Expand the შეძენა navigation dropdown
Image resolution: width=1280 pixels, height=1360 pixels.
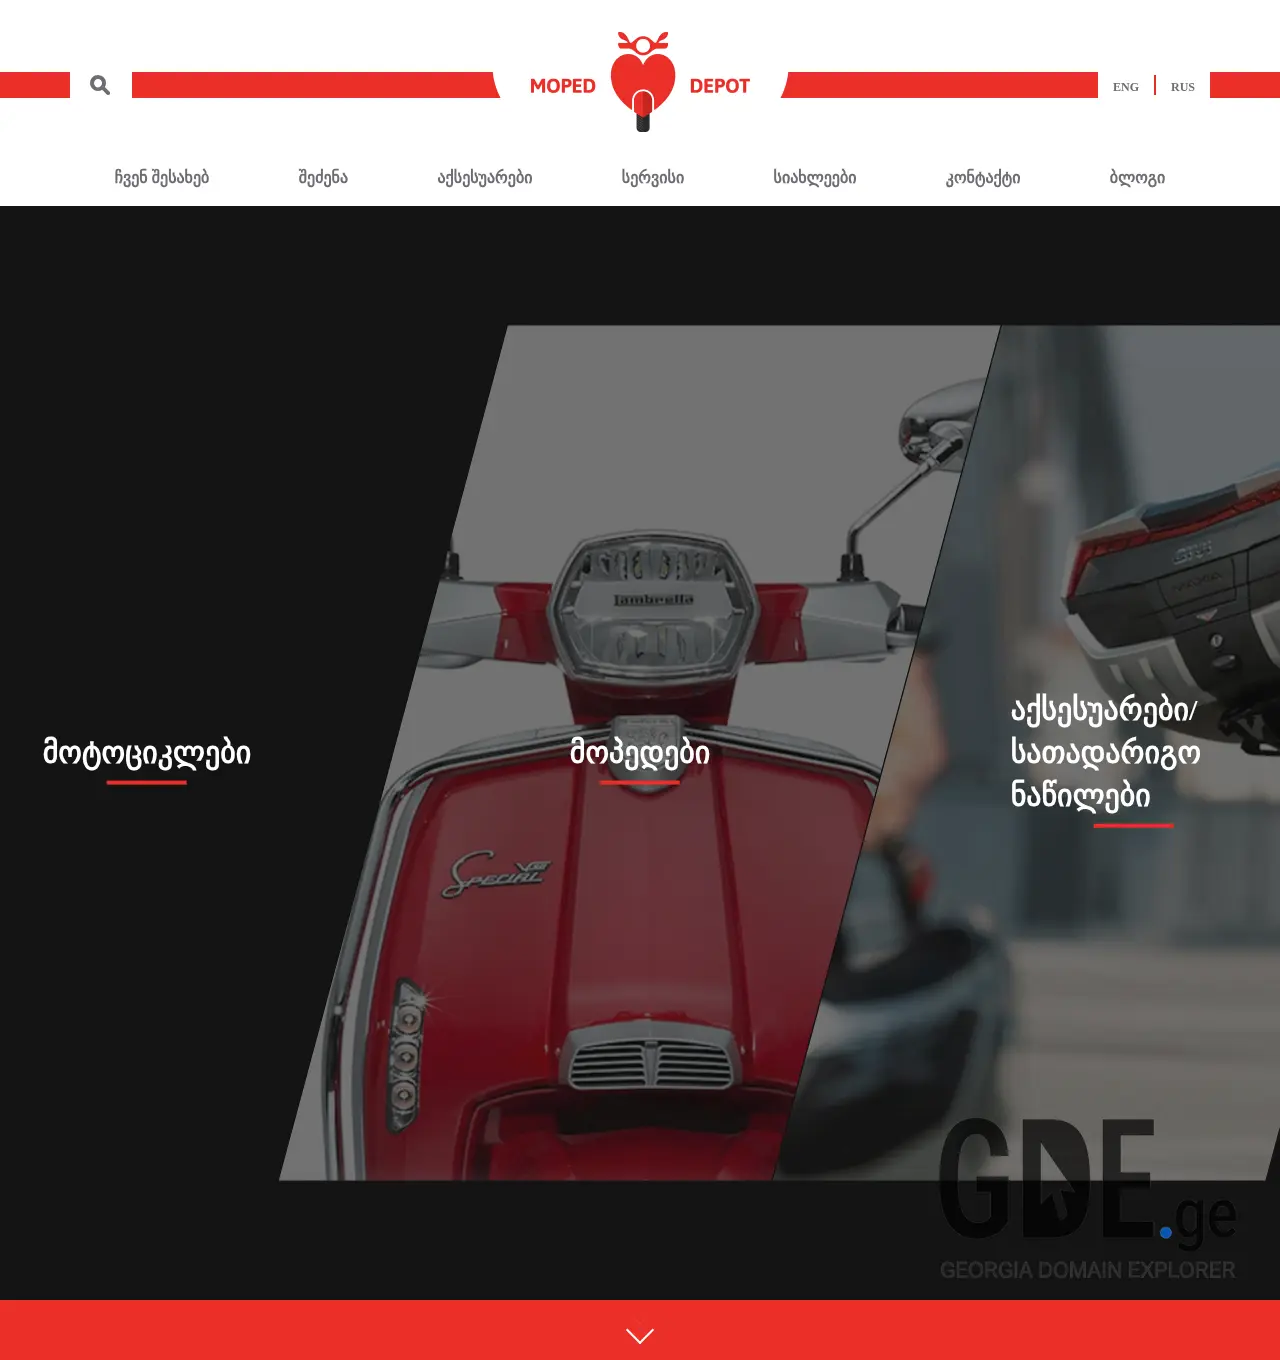coord(321,177)
